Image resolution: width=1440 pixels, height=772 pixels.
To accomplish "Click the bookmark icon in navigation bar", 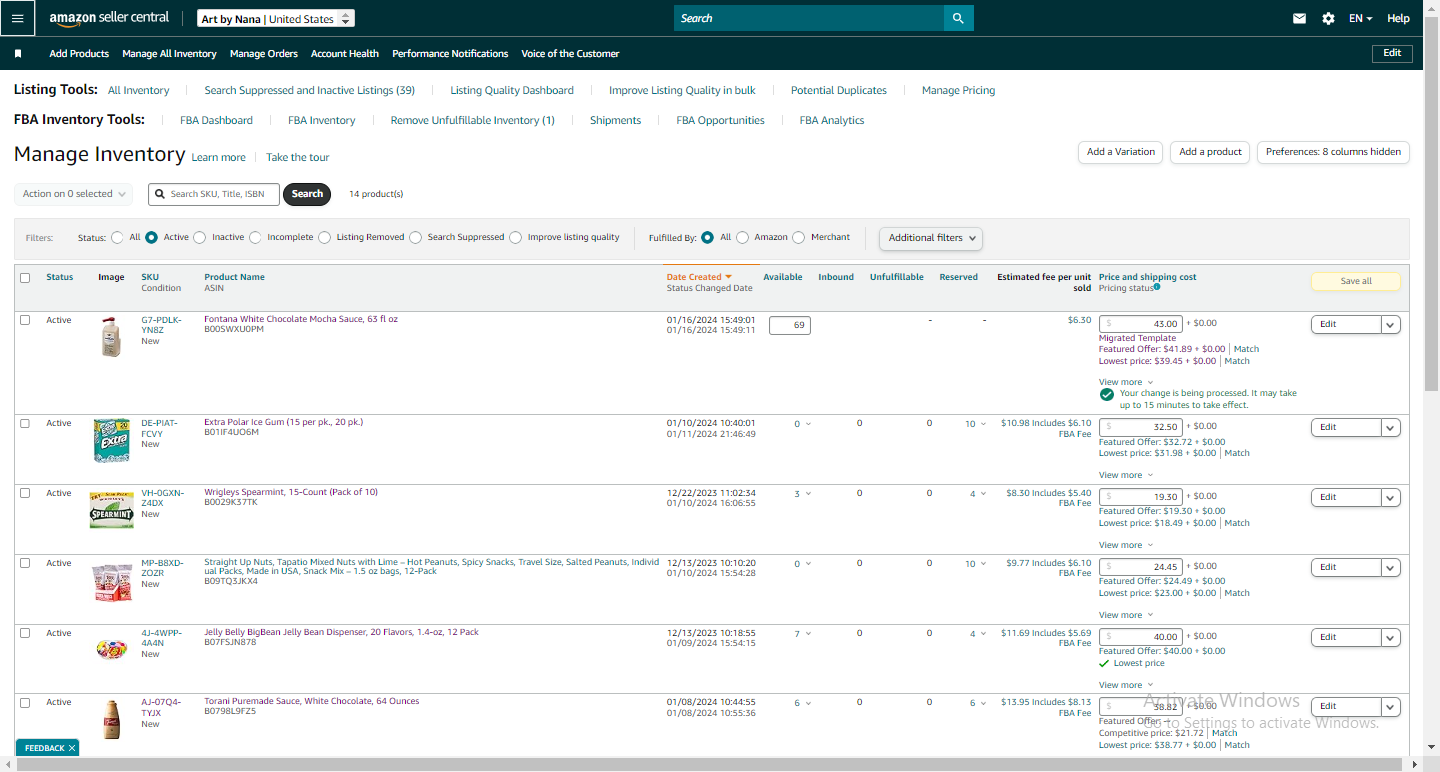I will click(18, 54).
